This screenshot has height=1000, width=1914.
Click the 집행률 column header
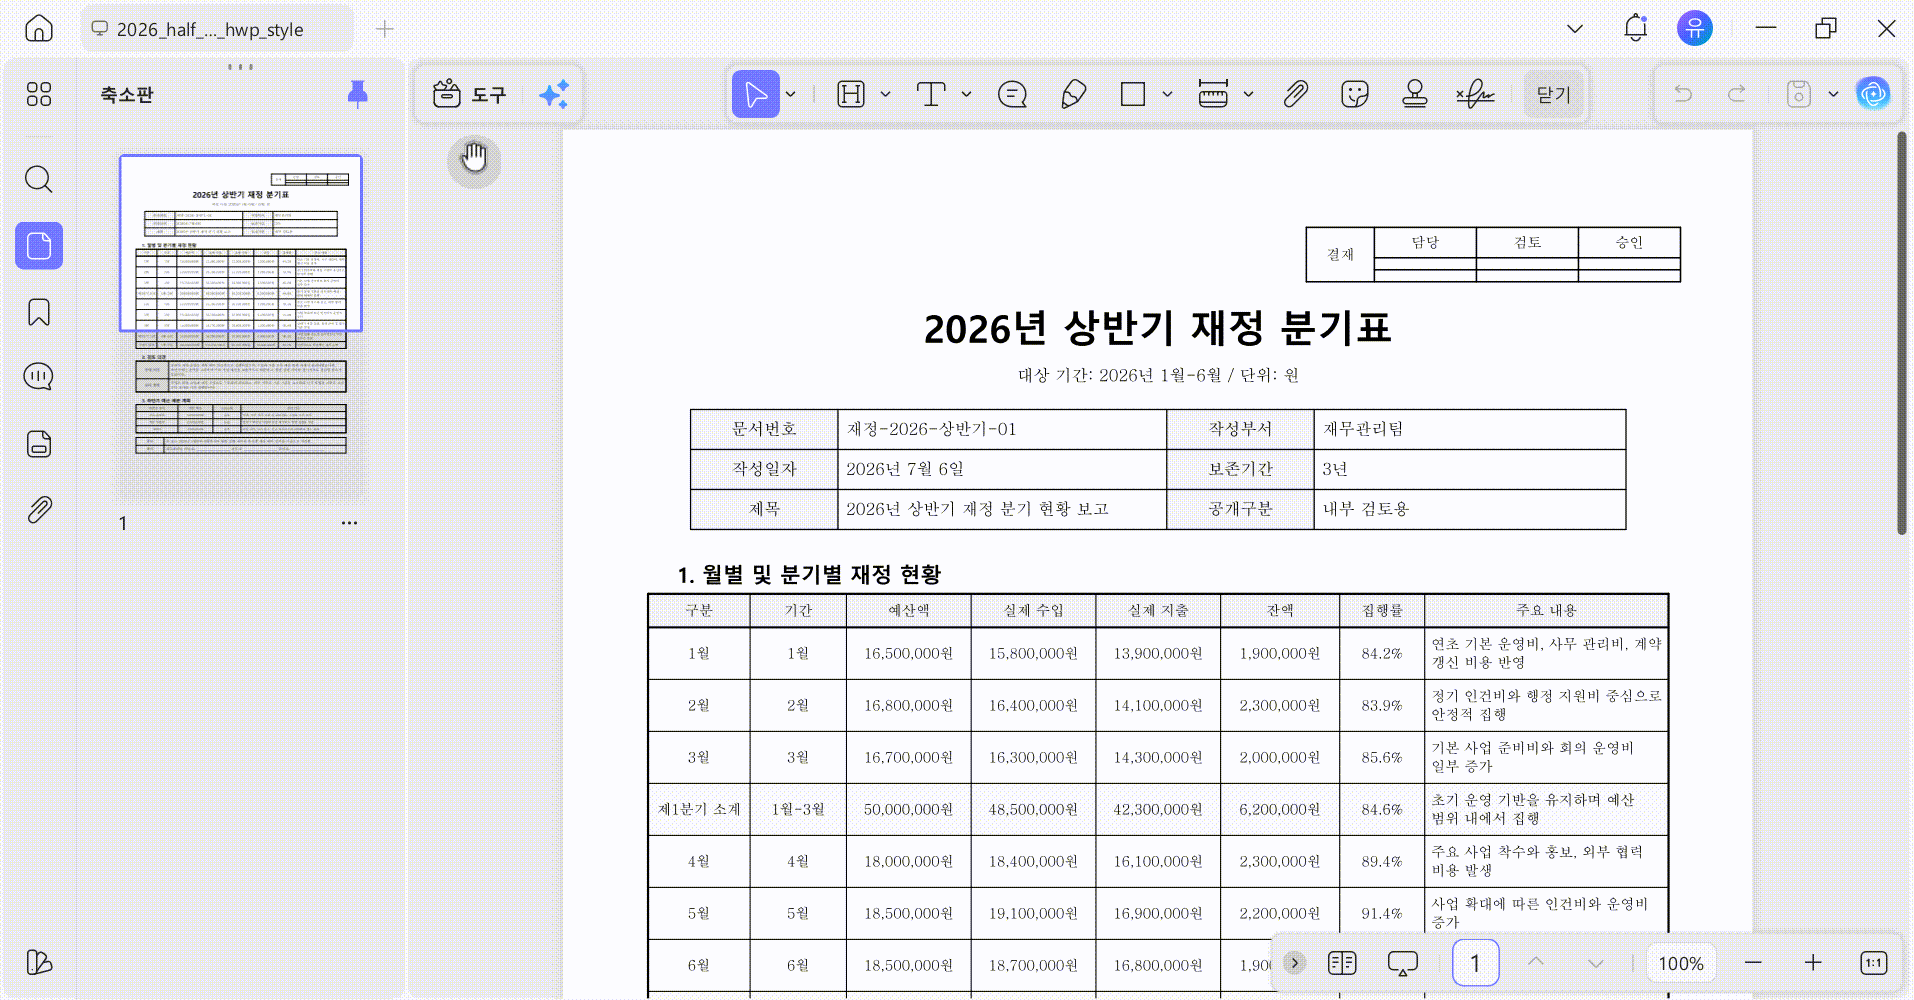[x=1382, y=610]
